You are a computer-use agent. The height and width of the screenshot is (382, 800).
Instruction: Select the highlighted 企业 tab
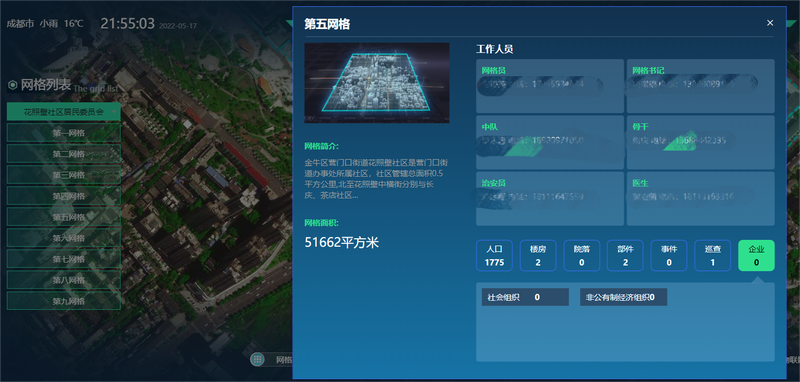[x=756, y=256]
